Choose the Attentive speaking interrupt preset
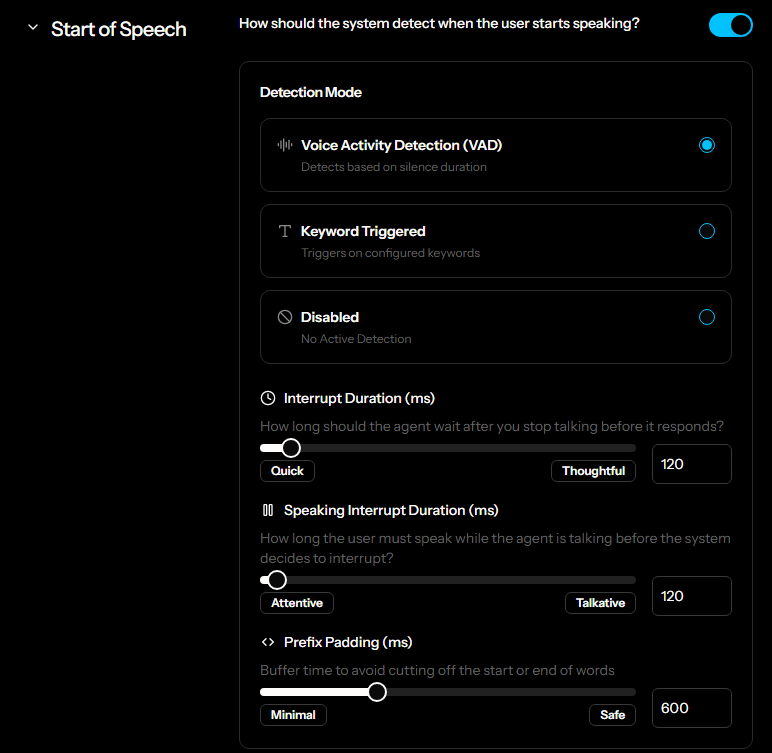This screenshot has width=772, height=753. coord(297,603)
